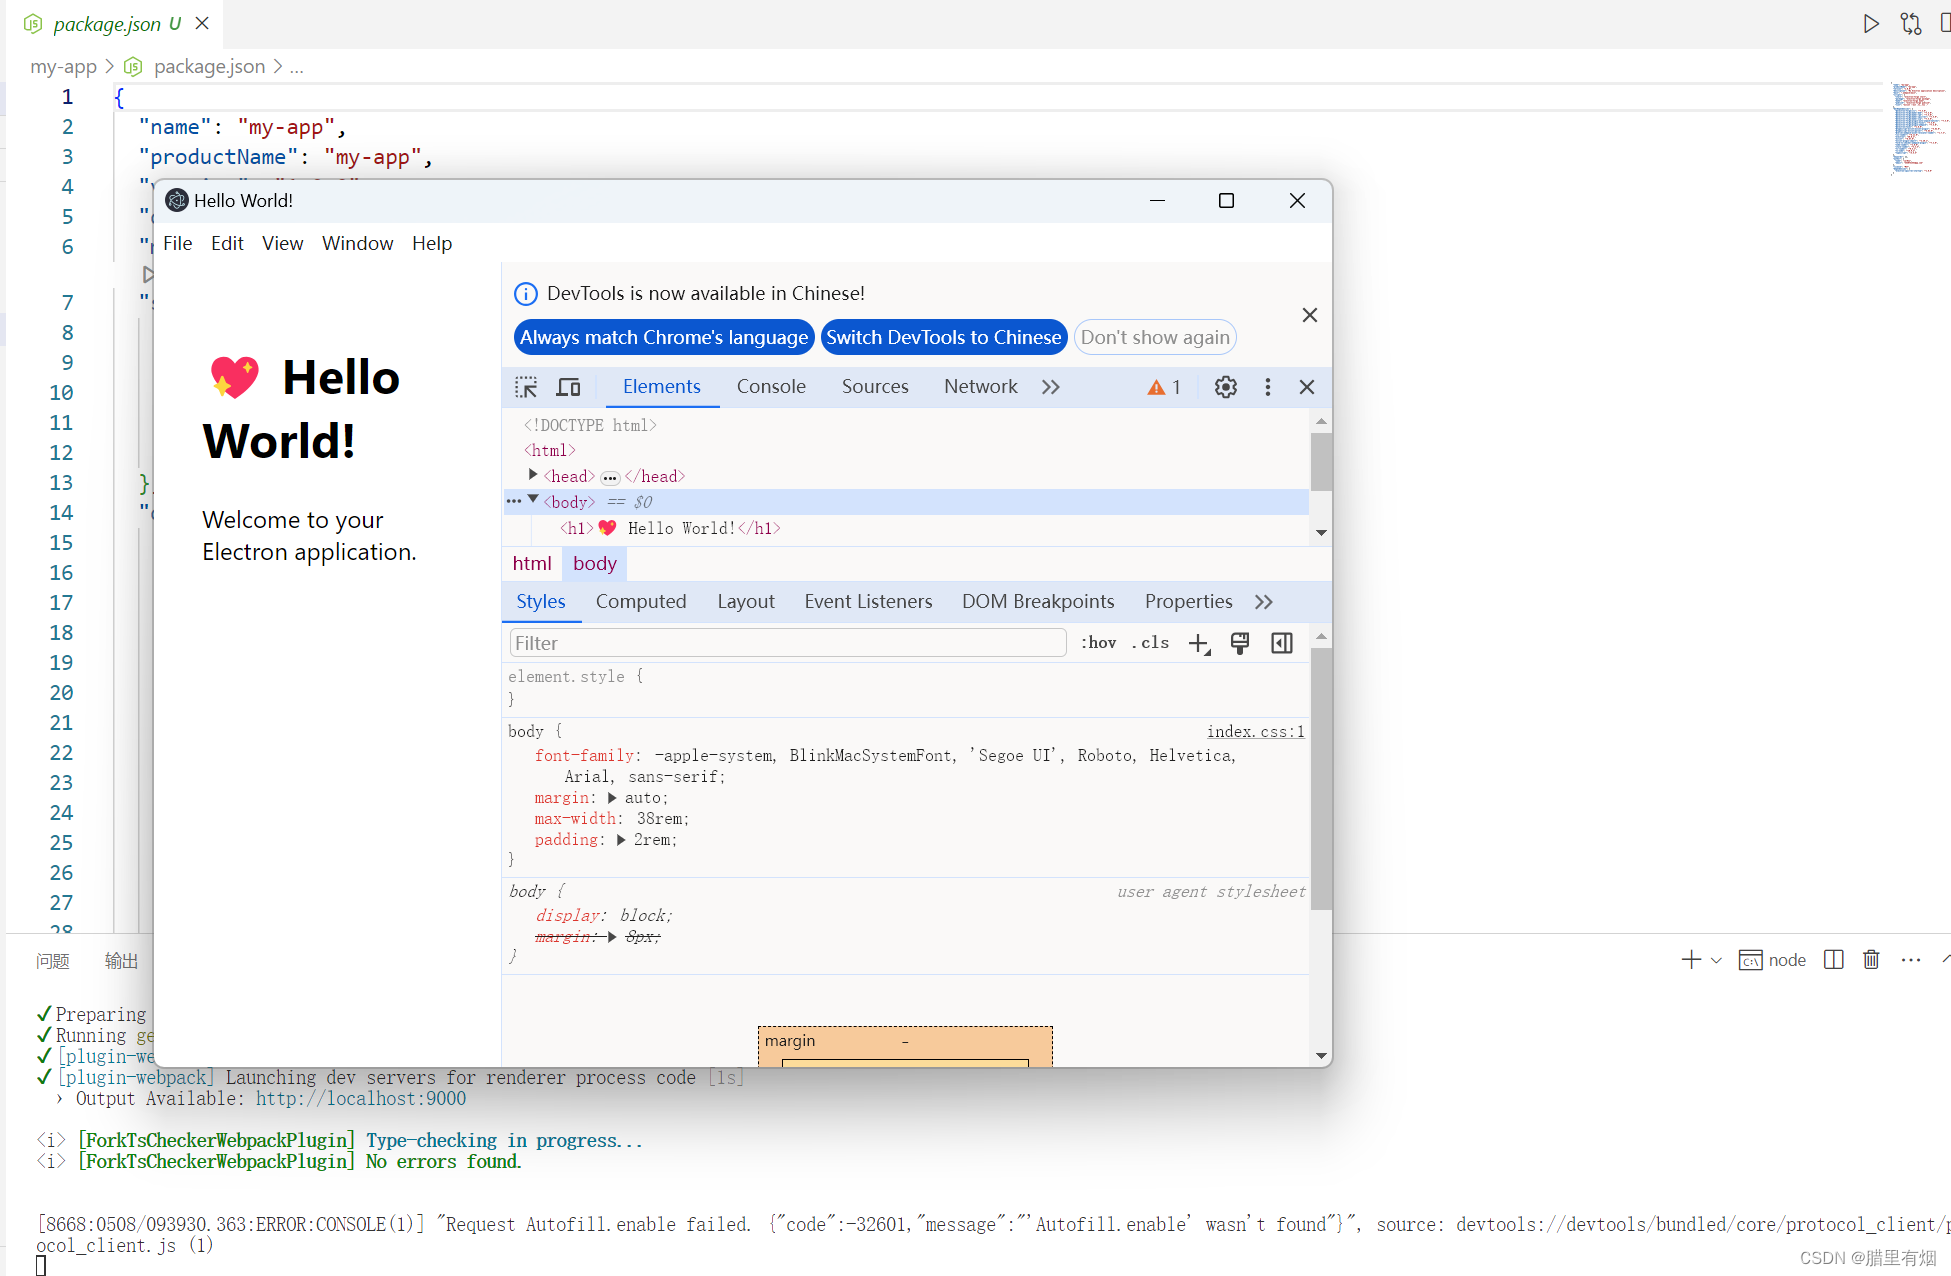Click Always match Chrome's language button
This screenshot has height=1276, width=1951.
[x=662, y=338]
